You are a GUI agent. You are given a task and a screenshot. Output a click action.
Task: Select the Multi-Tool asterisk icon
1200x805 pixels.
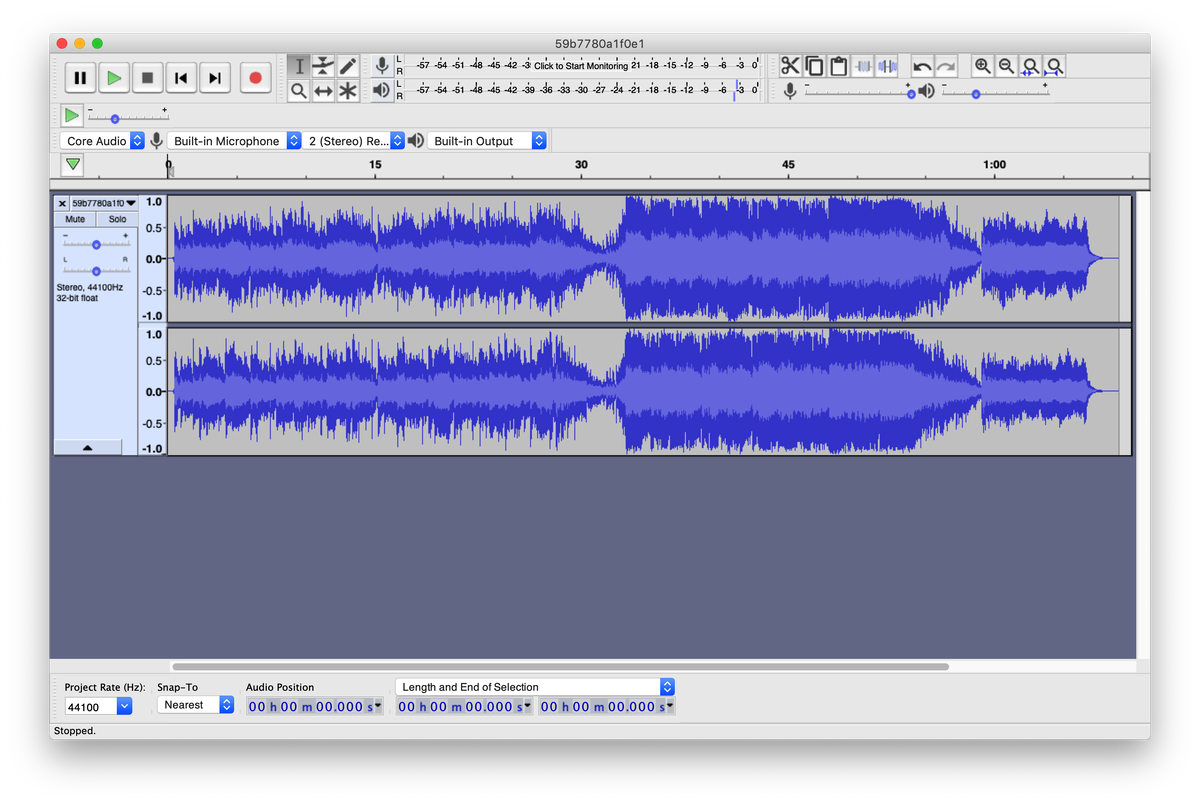tap(347, 91)
